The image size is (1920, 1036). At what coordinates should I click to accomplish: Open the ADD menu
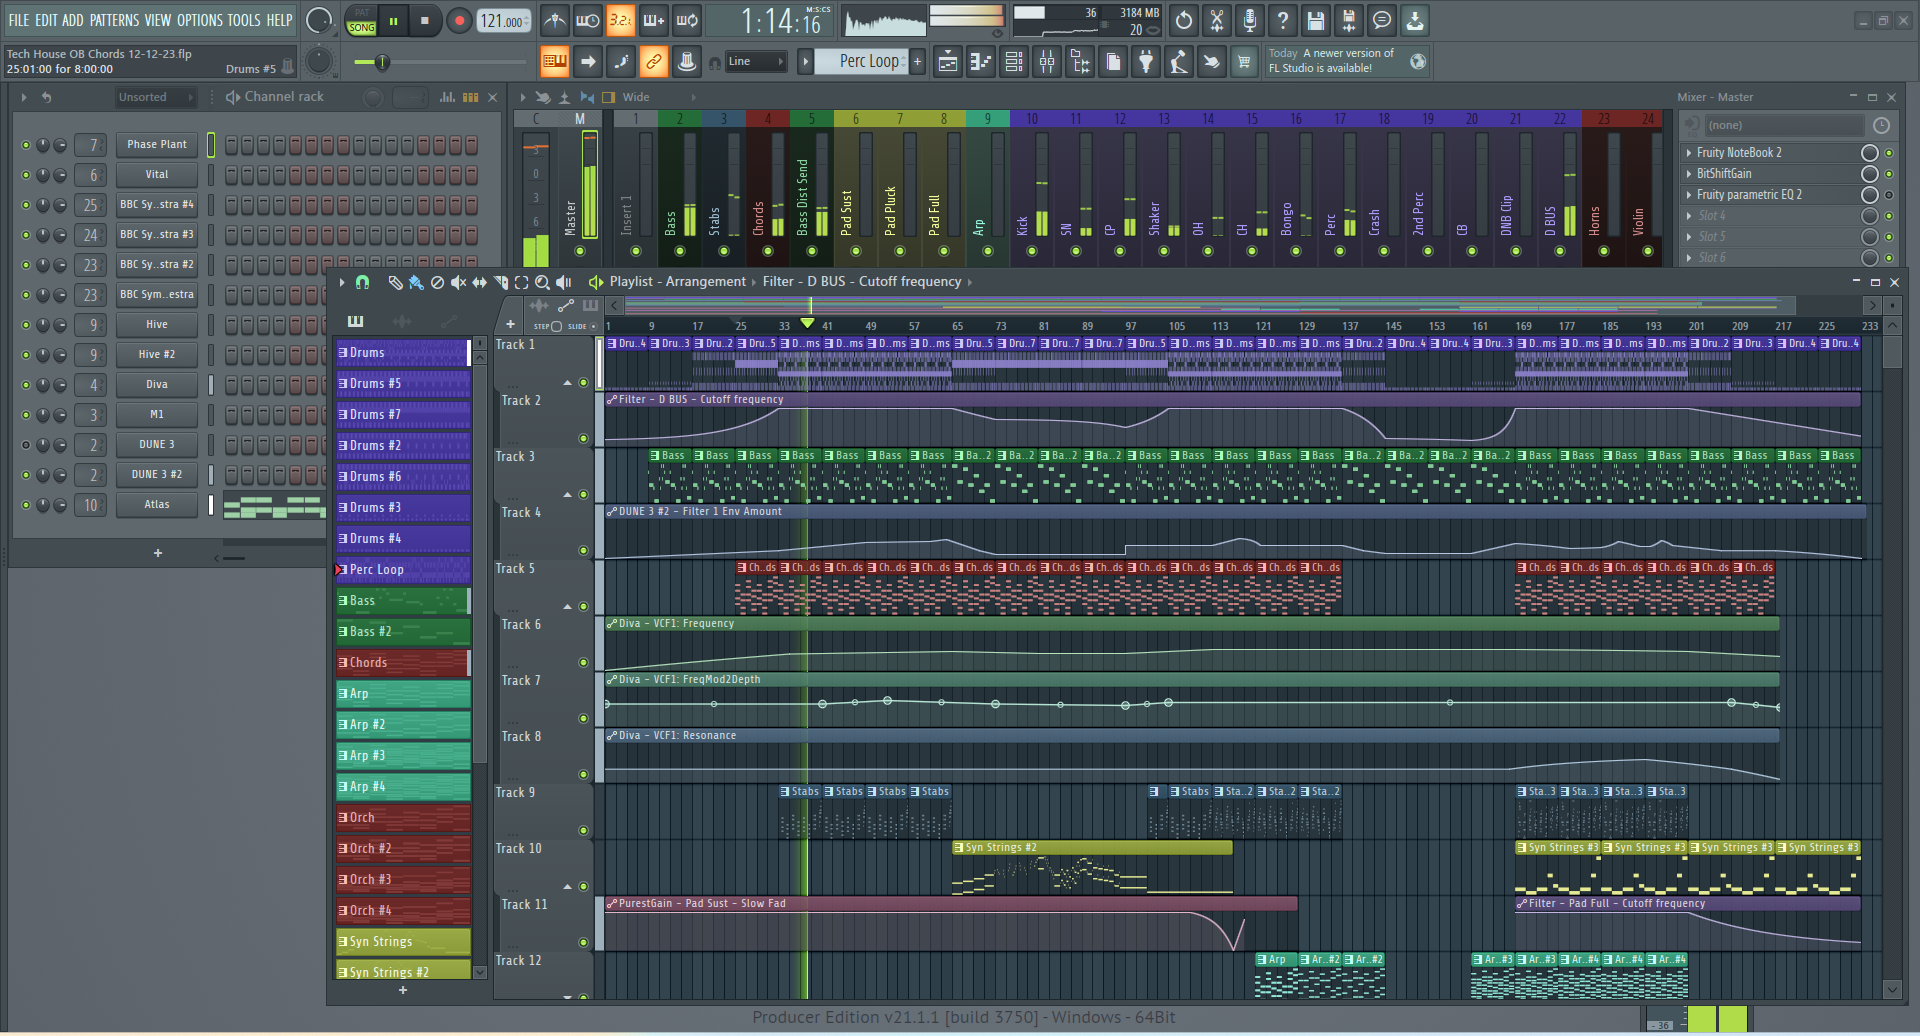[x=73, y=20]
